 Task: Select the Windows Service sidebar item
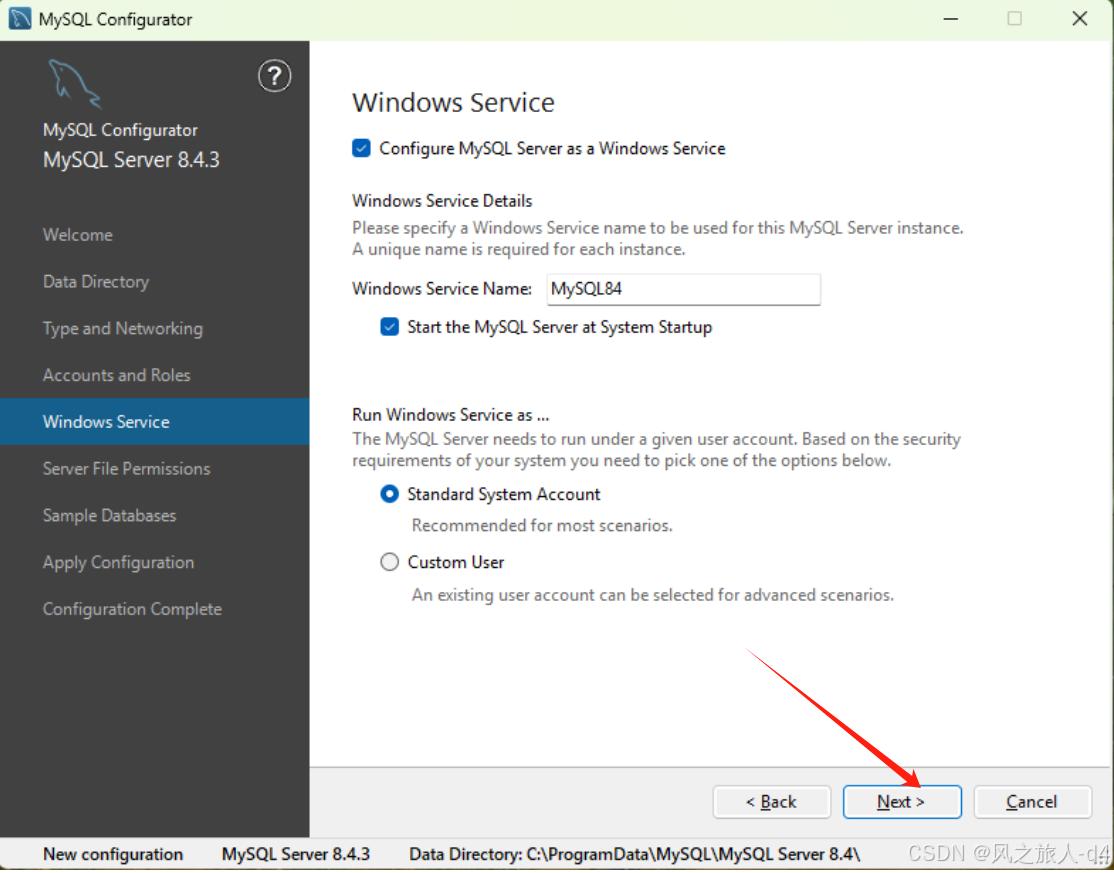(x=154, y=422)
